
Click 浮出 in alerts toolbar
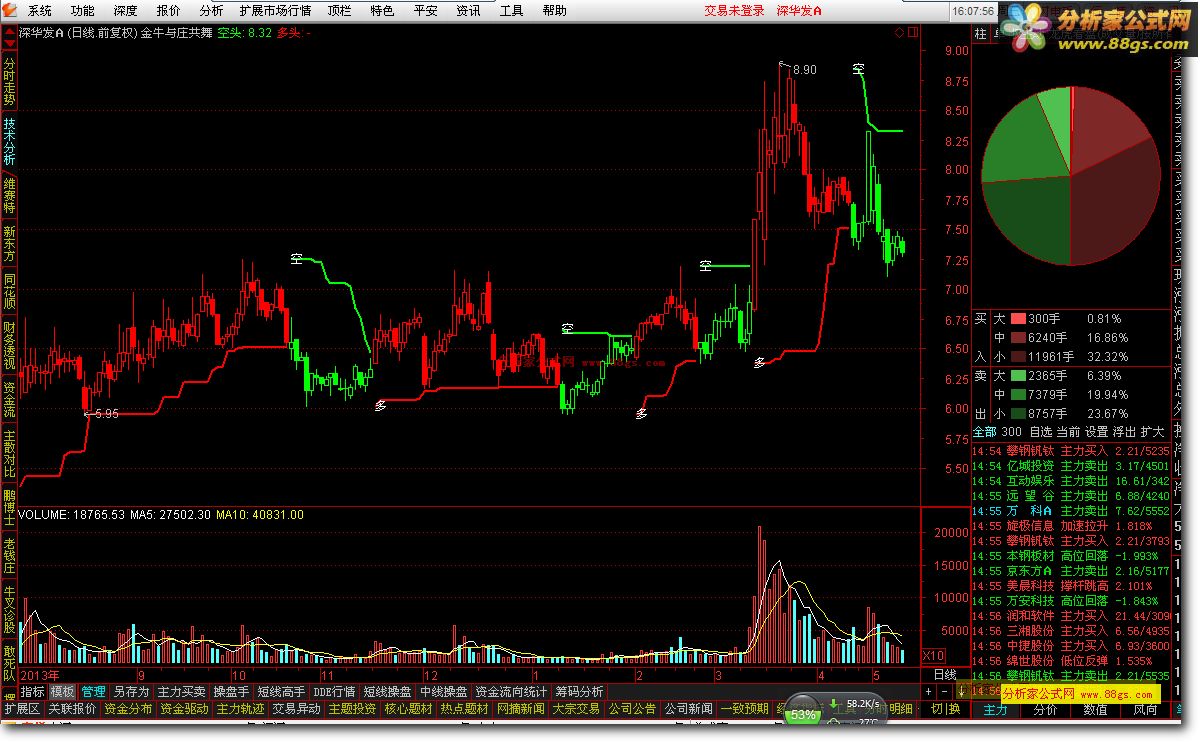point(1125,432)
